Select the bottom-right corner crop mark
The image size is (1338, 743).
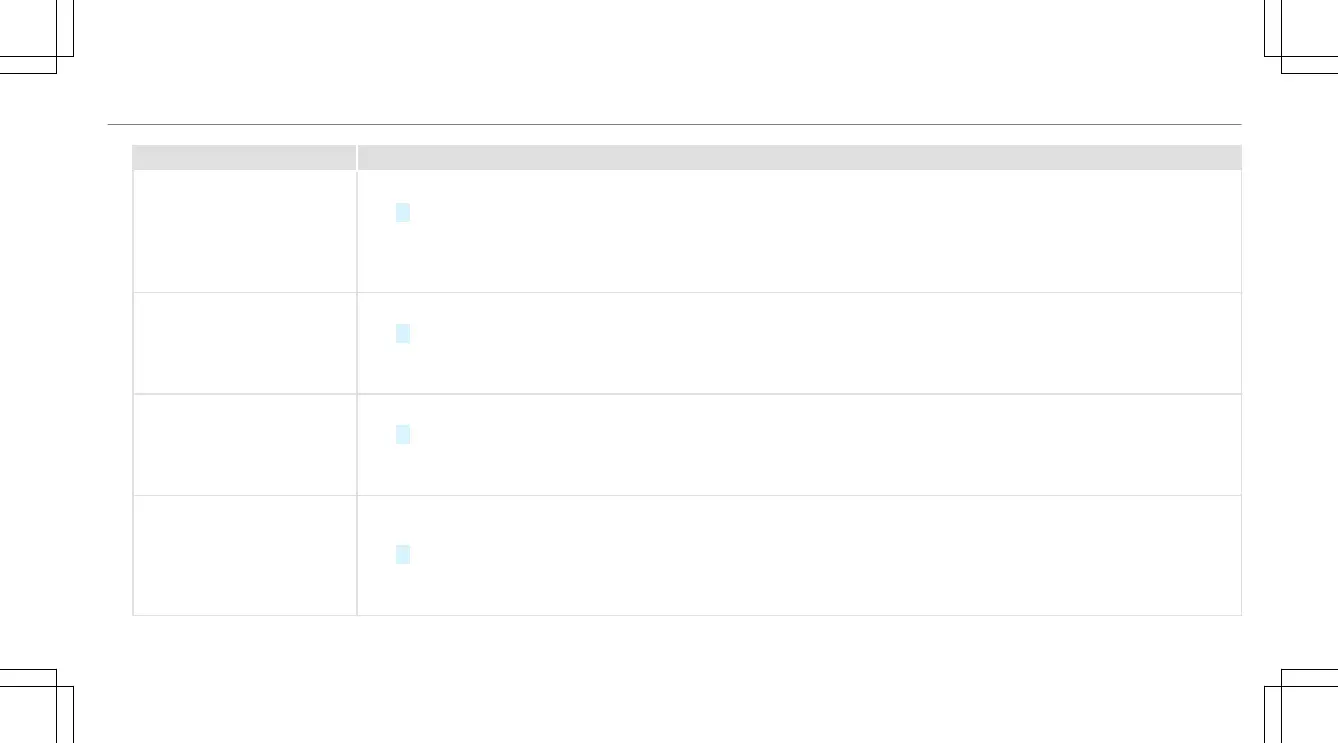tap(1300, 705)
